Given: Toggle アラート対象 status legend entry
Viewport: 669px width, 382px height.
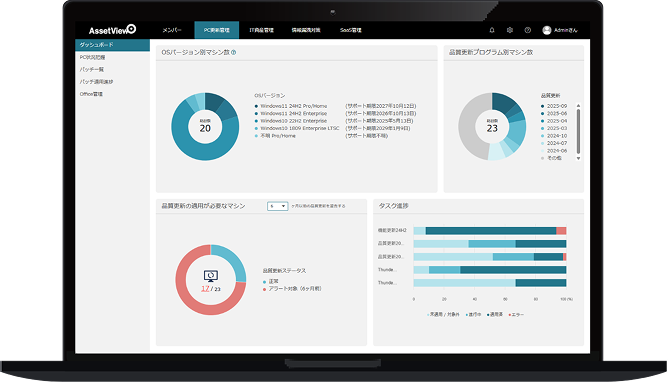Looking at the screenshot, I should 292,289.
